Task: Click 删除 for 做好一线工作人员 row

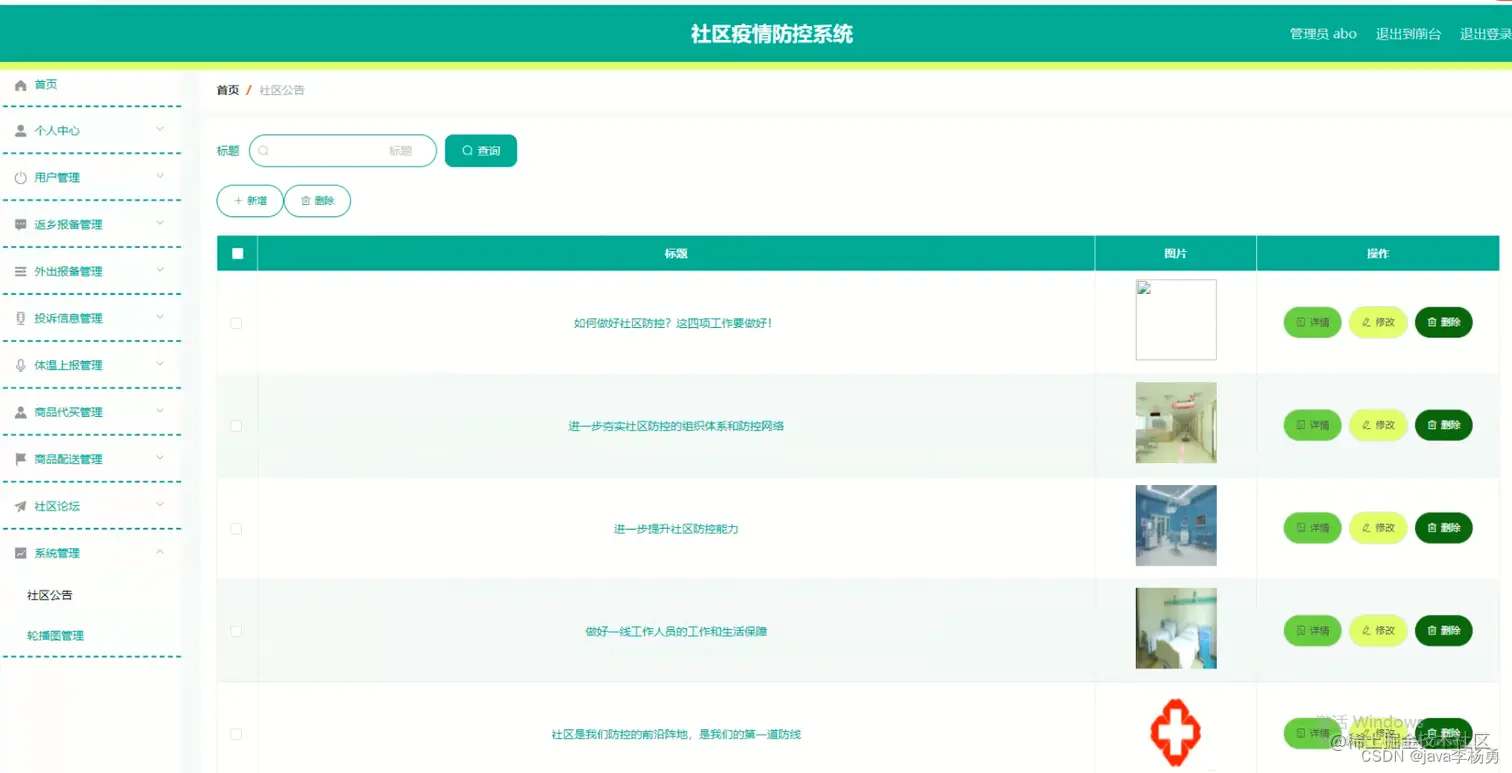Action: click(x=1444, y=631)
